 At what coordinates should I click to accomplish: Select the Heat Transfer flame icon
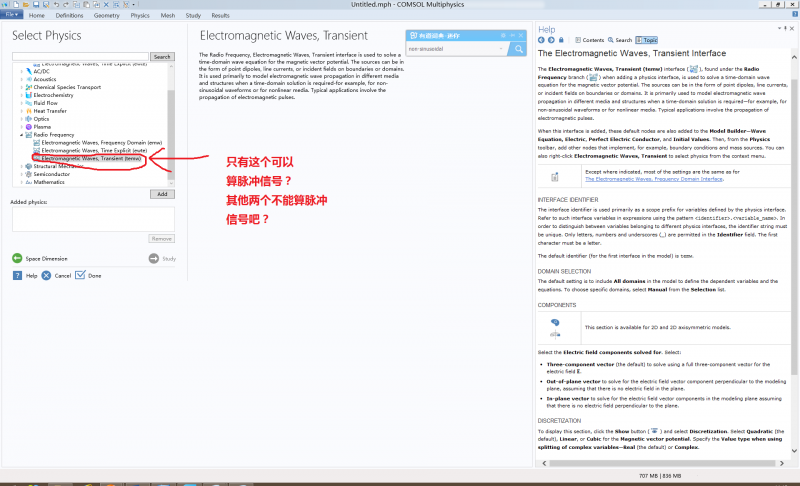(29, 111)
